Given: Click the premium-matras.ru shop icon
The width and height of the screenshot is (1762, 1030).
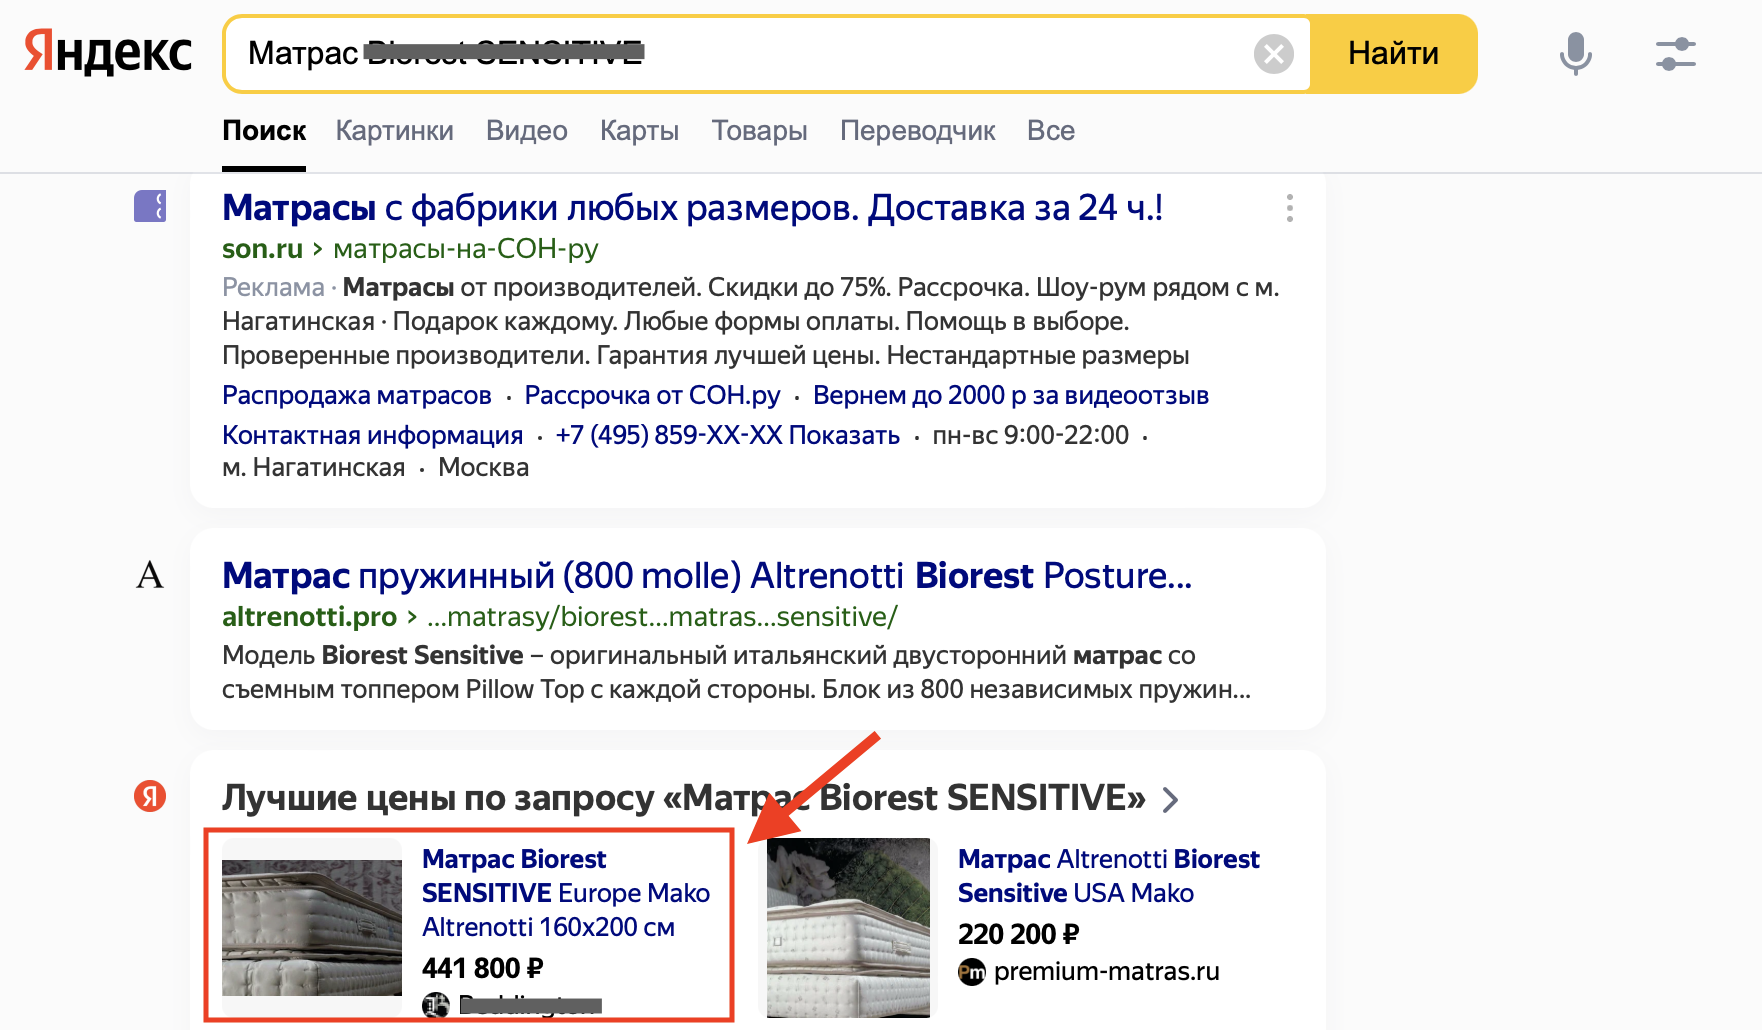Looking at the screenshot, I should (x=971, y=971).
